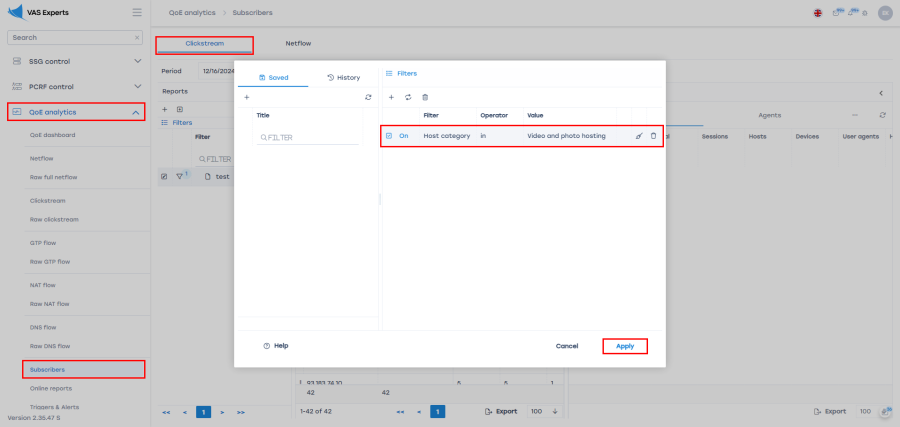Switch to the History tab
This screenshot has height=427, width=900.
click(343, 77)
